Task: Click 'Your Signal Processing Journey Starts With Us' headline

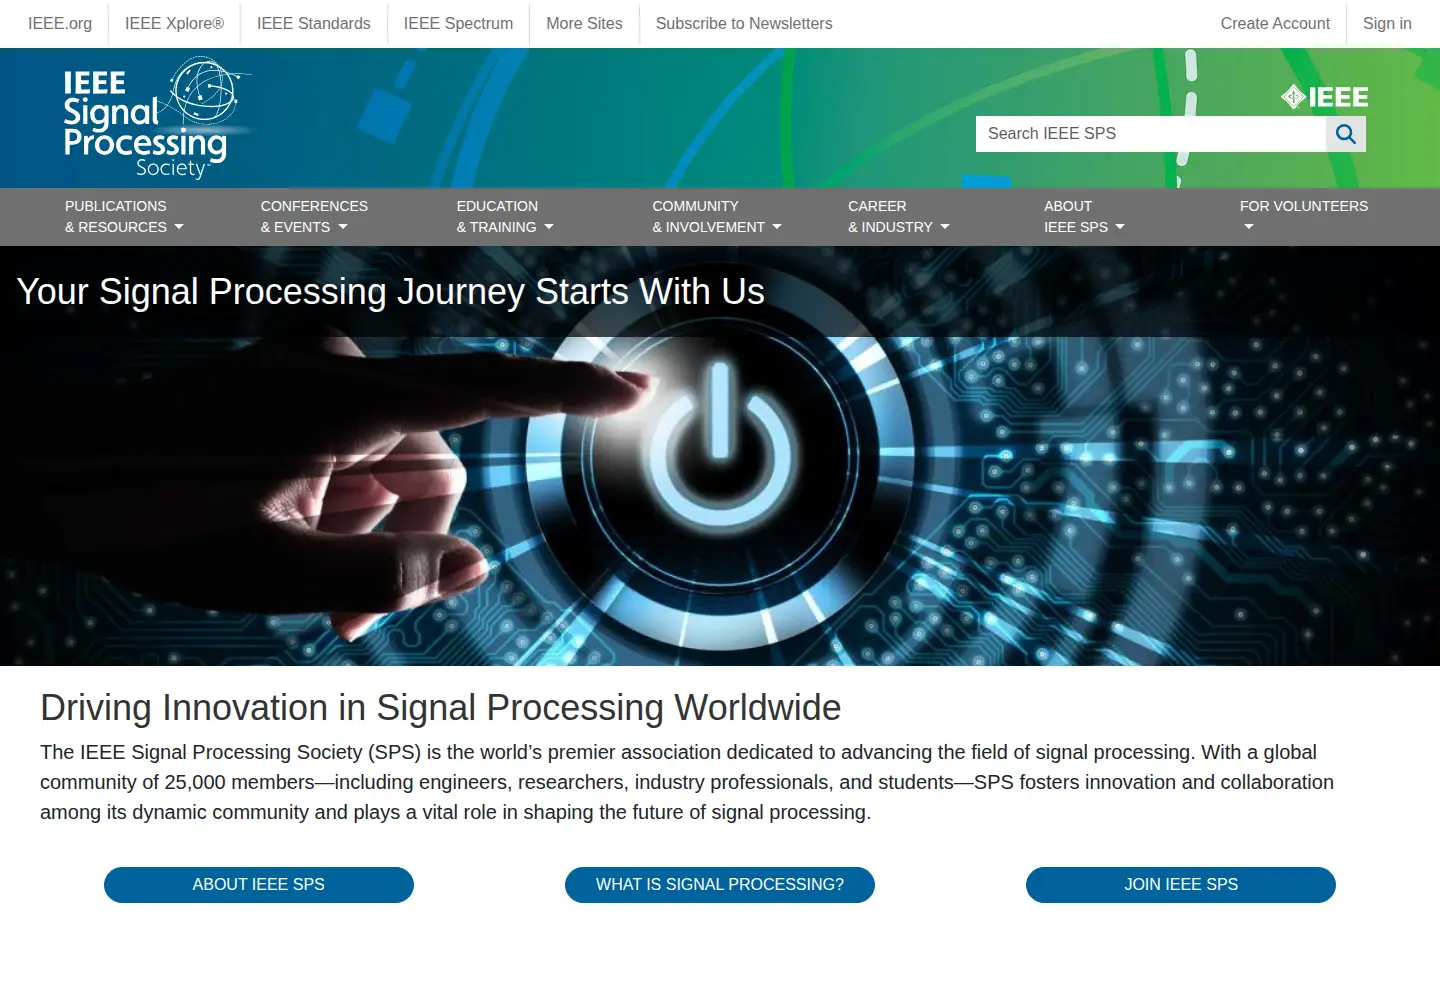Action: click(391, 292)
